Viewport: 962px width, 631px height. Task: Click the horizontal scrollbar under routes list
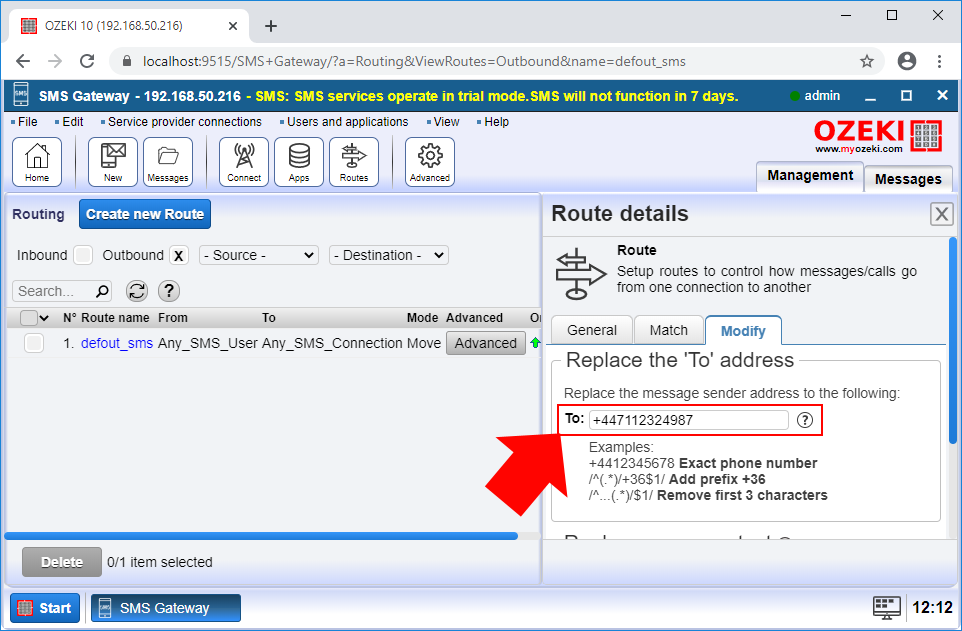pos(261,536)
